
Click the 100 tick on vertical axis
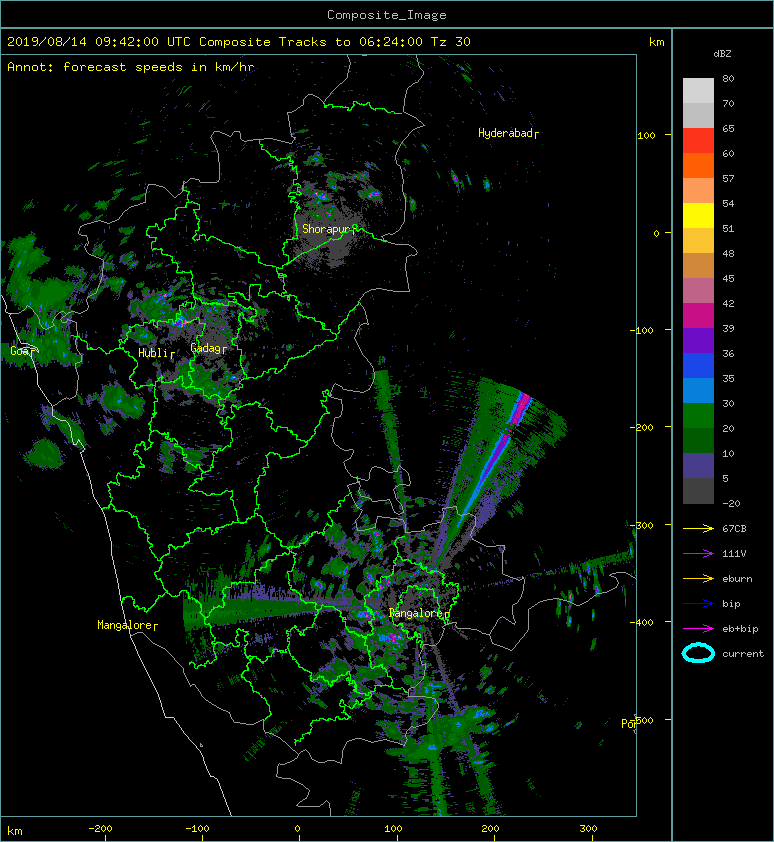[x=646, y=135]
